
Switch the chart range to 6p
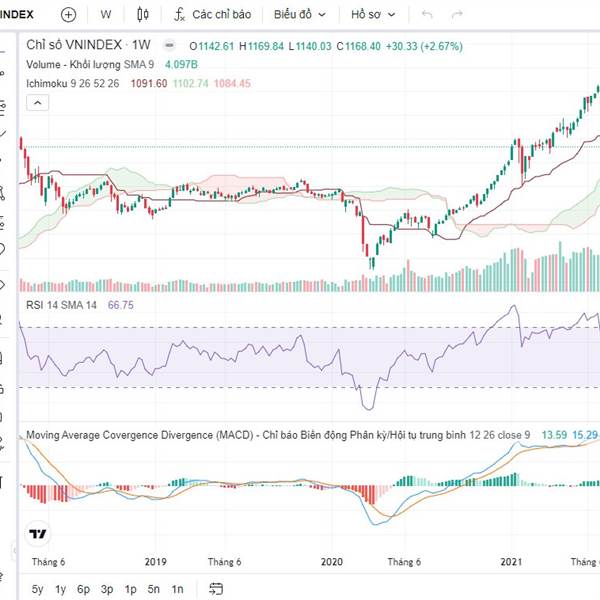[83, 589]
